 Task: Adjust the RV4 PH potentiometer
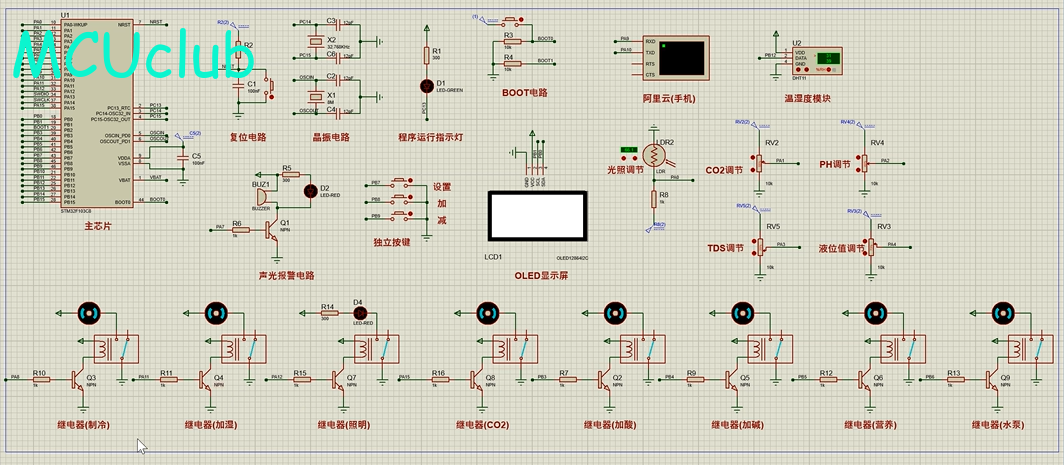coord(865,161)
